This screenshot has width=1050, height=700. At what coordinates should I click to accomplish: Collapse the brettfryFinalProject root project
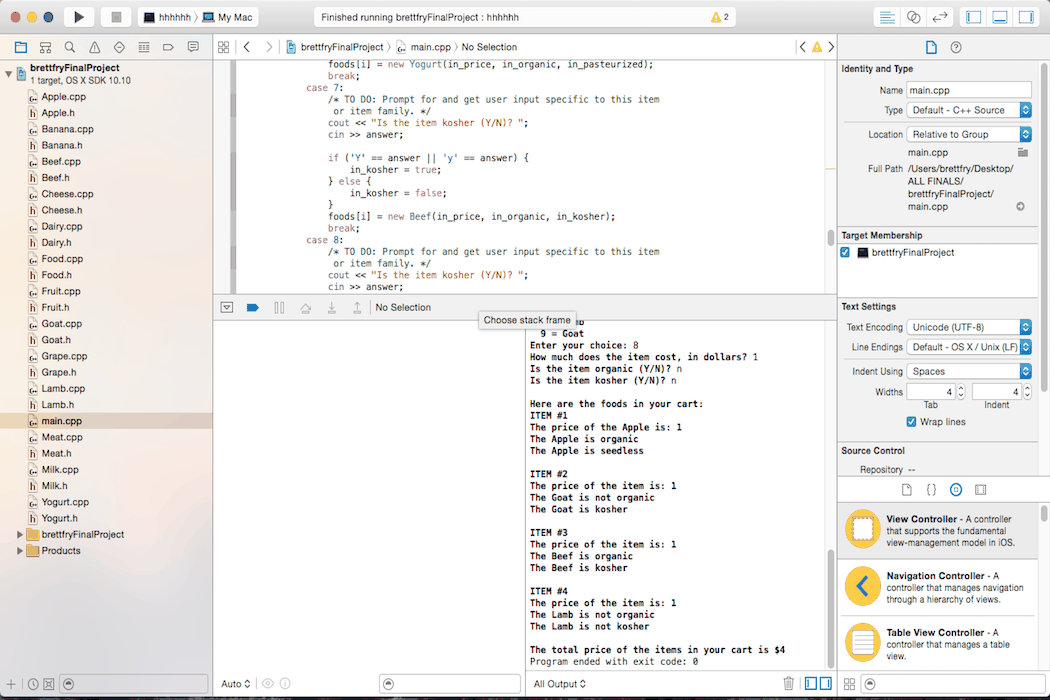click(x=8, y=73)
